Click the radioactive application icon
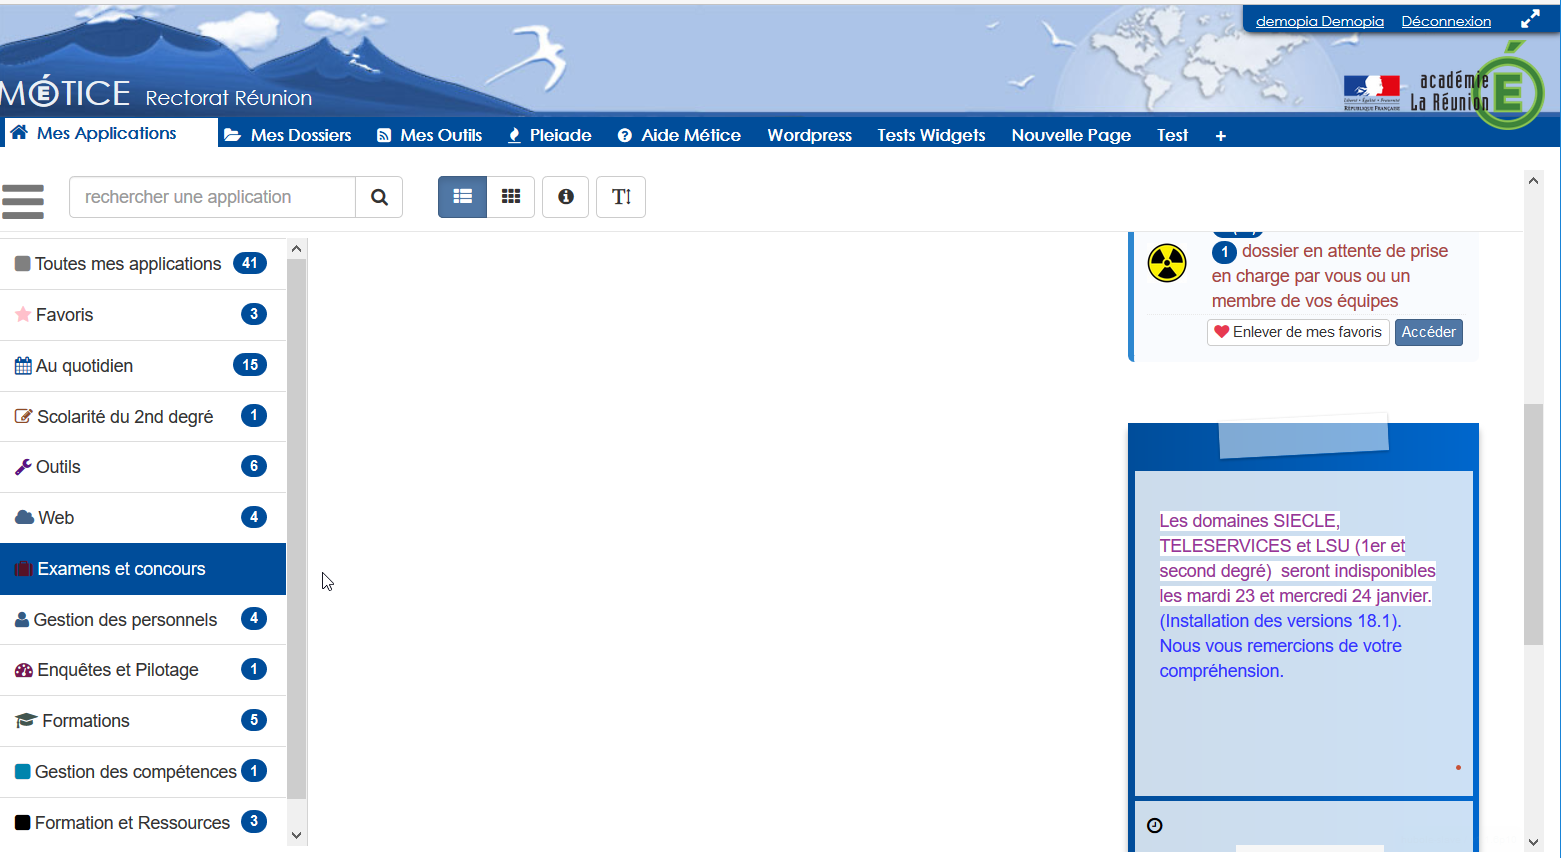The image size is (1561, 858). [x=1167, y=263]
